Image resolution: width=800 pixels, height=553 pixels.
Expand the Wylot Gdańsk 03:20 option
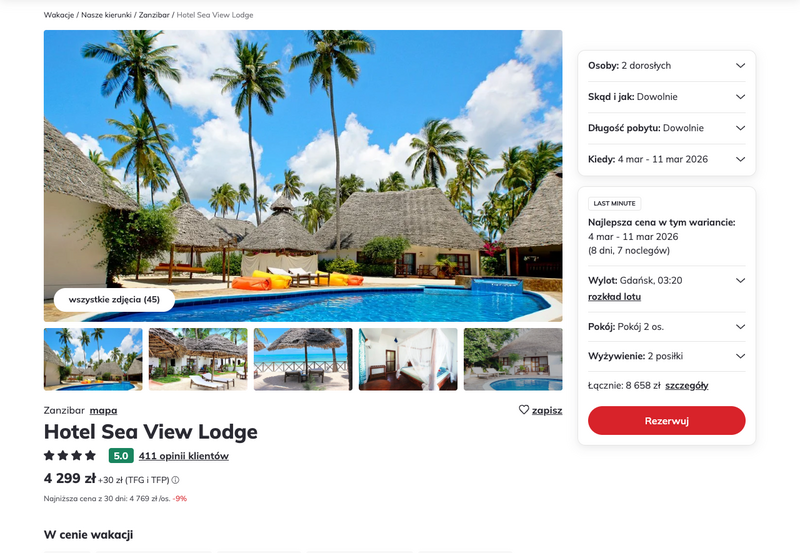740,281
